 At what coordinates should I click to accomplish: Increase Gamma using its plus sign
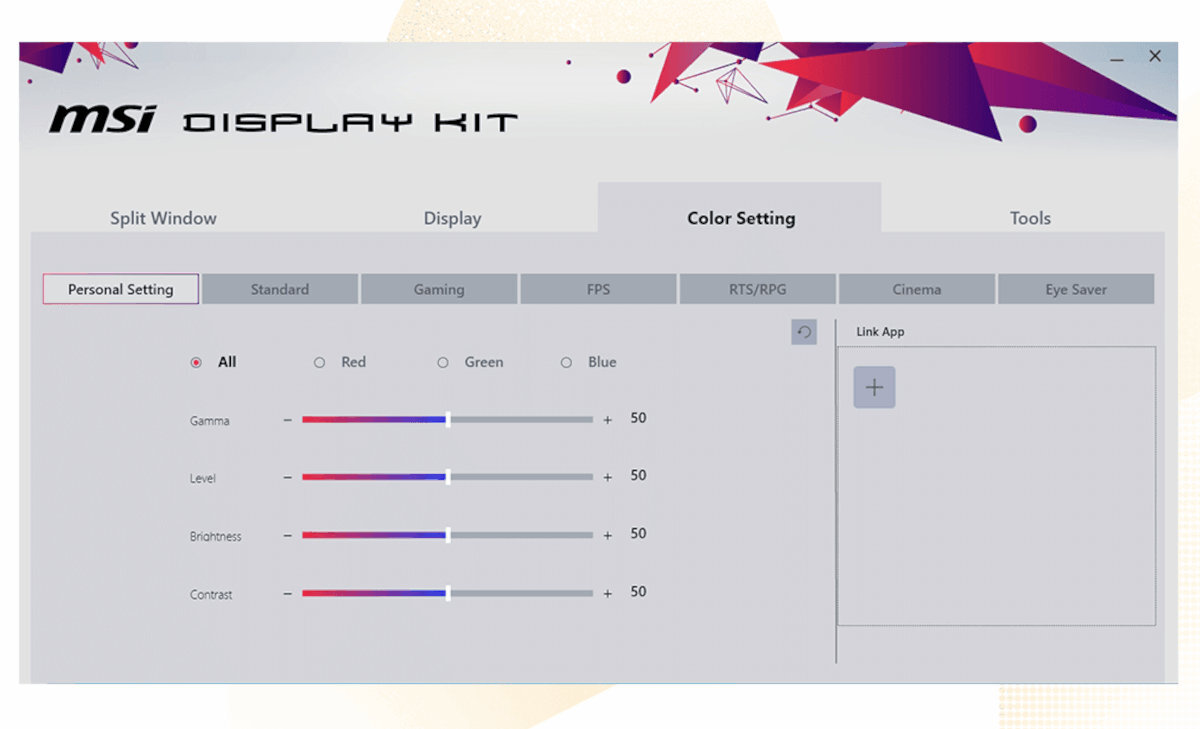[607, 421]
